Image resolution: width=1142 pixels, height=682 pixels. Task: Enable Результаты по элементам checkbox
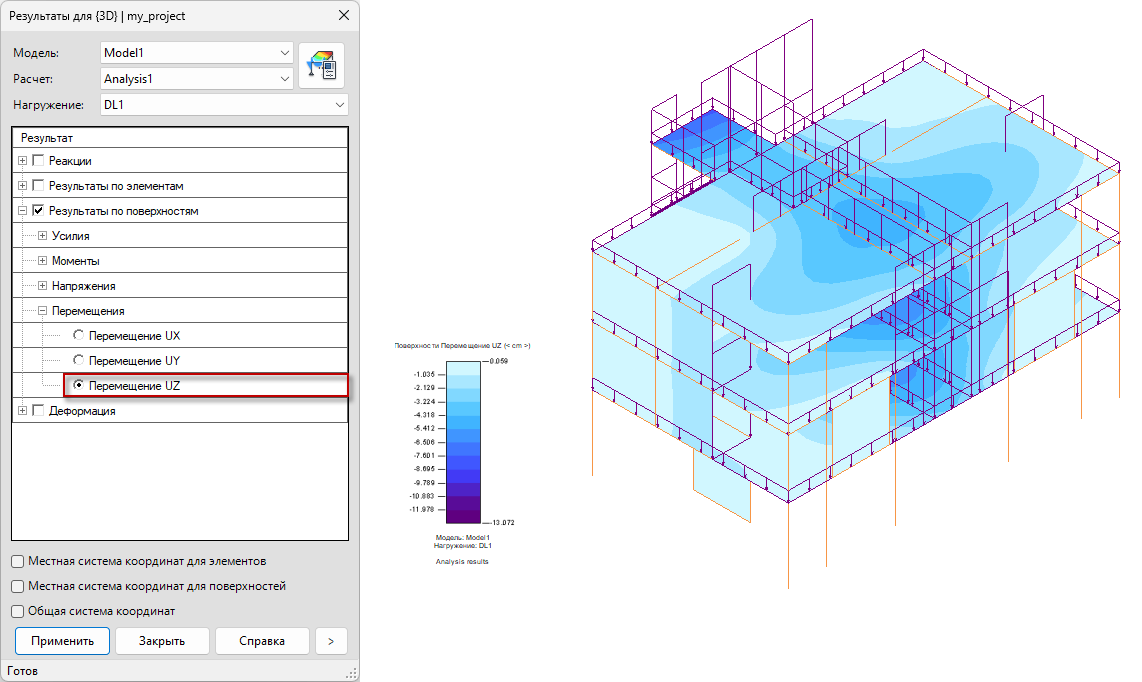tap(39, 186)
